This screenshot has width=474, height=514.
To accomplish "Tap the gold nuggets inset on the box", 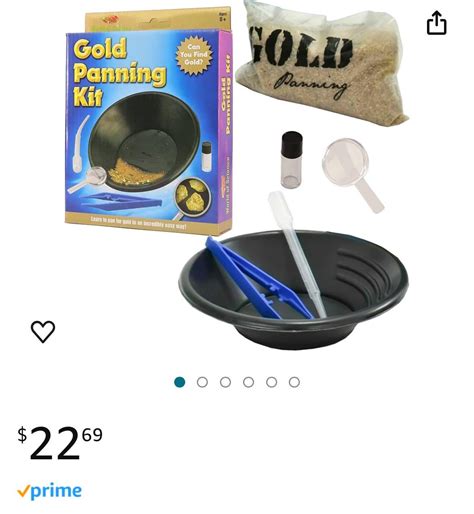I will (x=192, y=196).
